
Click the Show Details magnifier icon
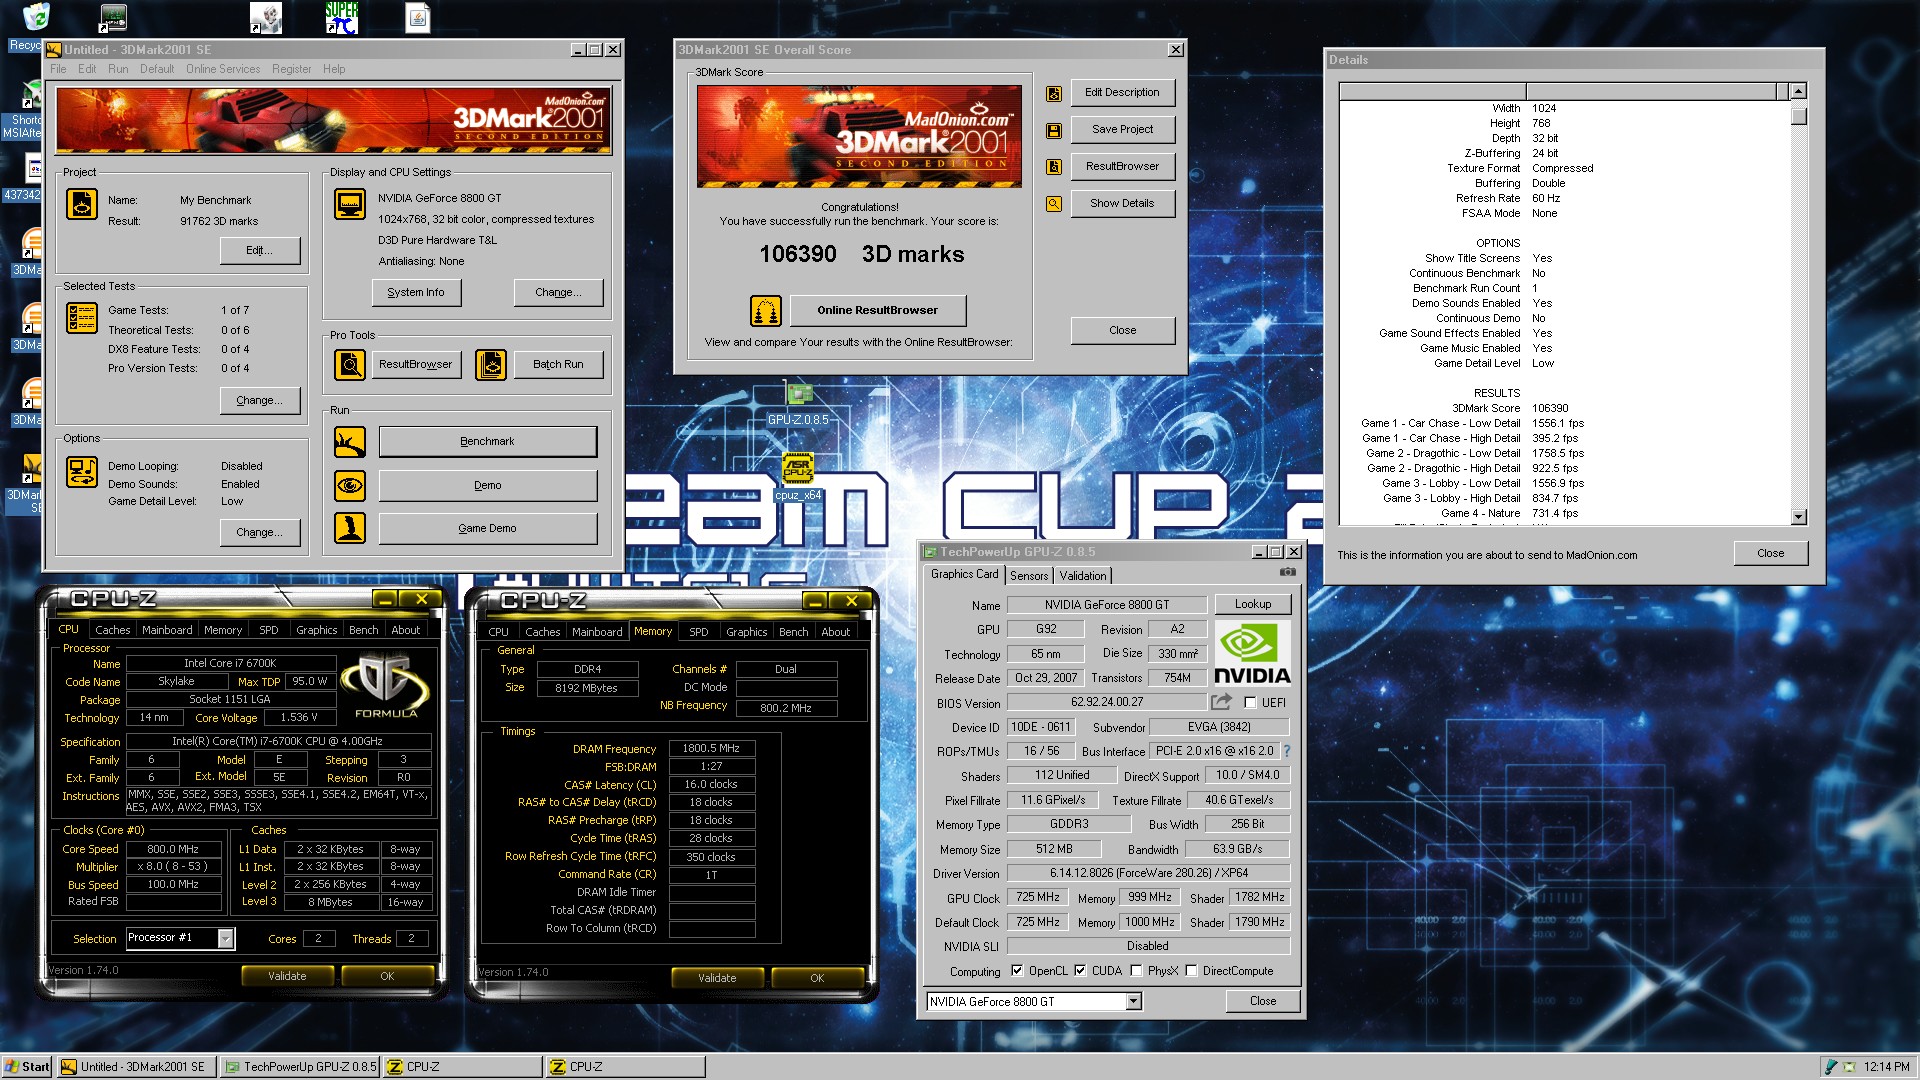(1054, 204)
